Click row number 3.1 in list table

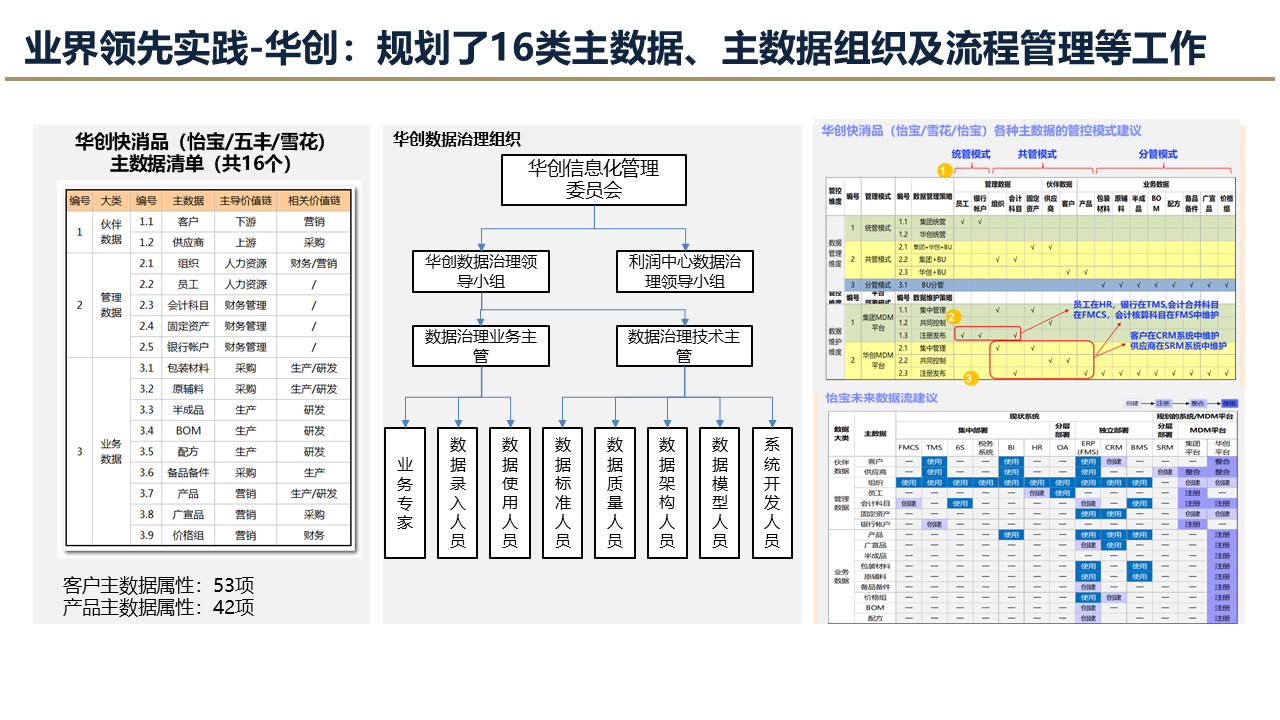click(146, 368)
